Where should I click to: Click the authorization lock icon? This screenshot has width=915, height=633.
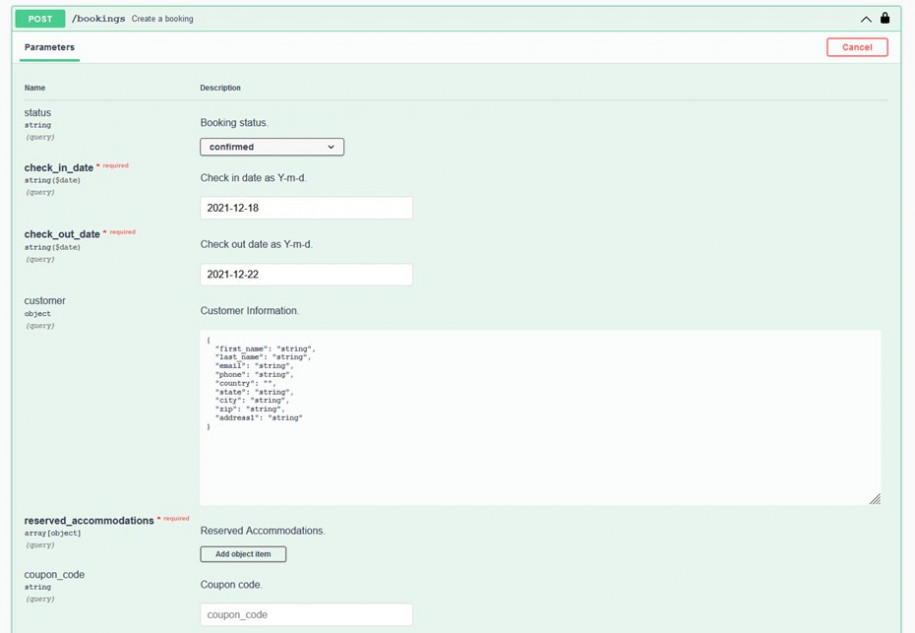(884, 18)
